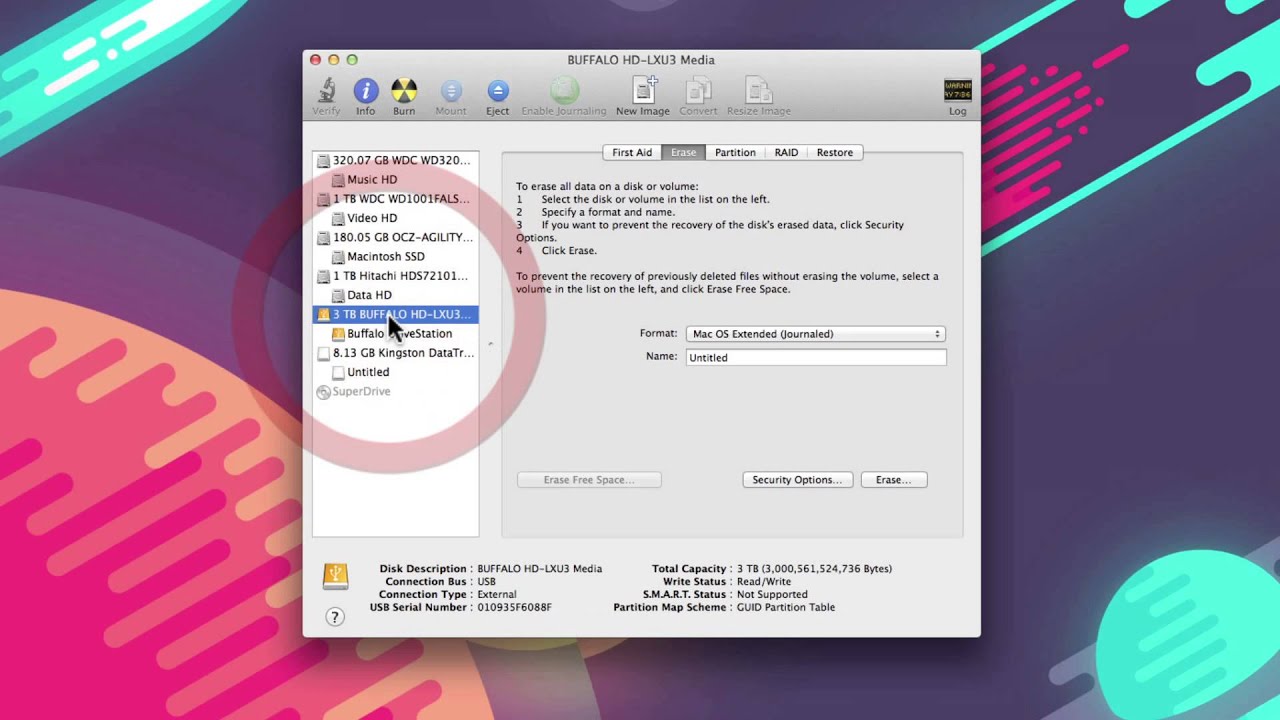Click the 8.13 GB Kingston disk icon

[x=323, y=353]
